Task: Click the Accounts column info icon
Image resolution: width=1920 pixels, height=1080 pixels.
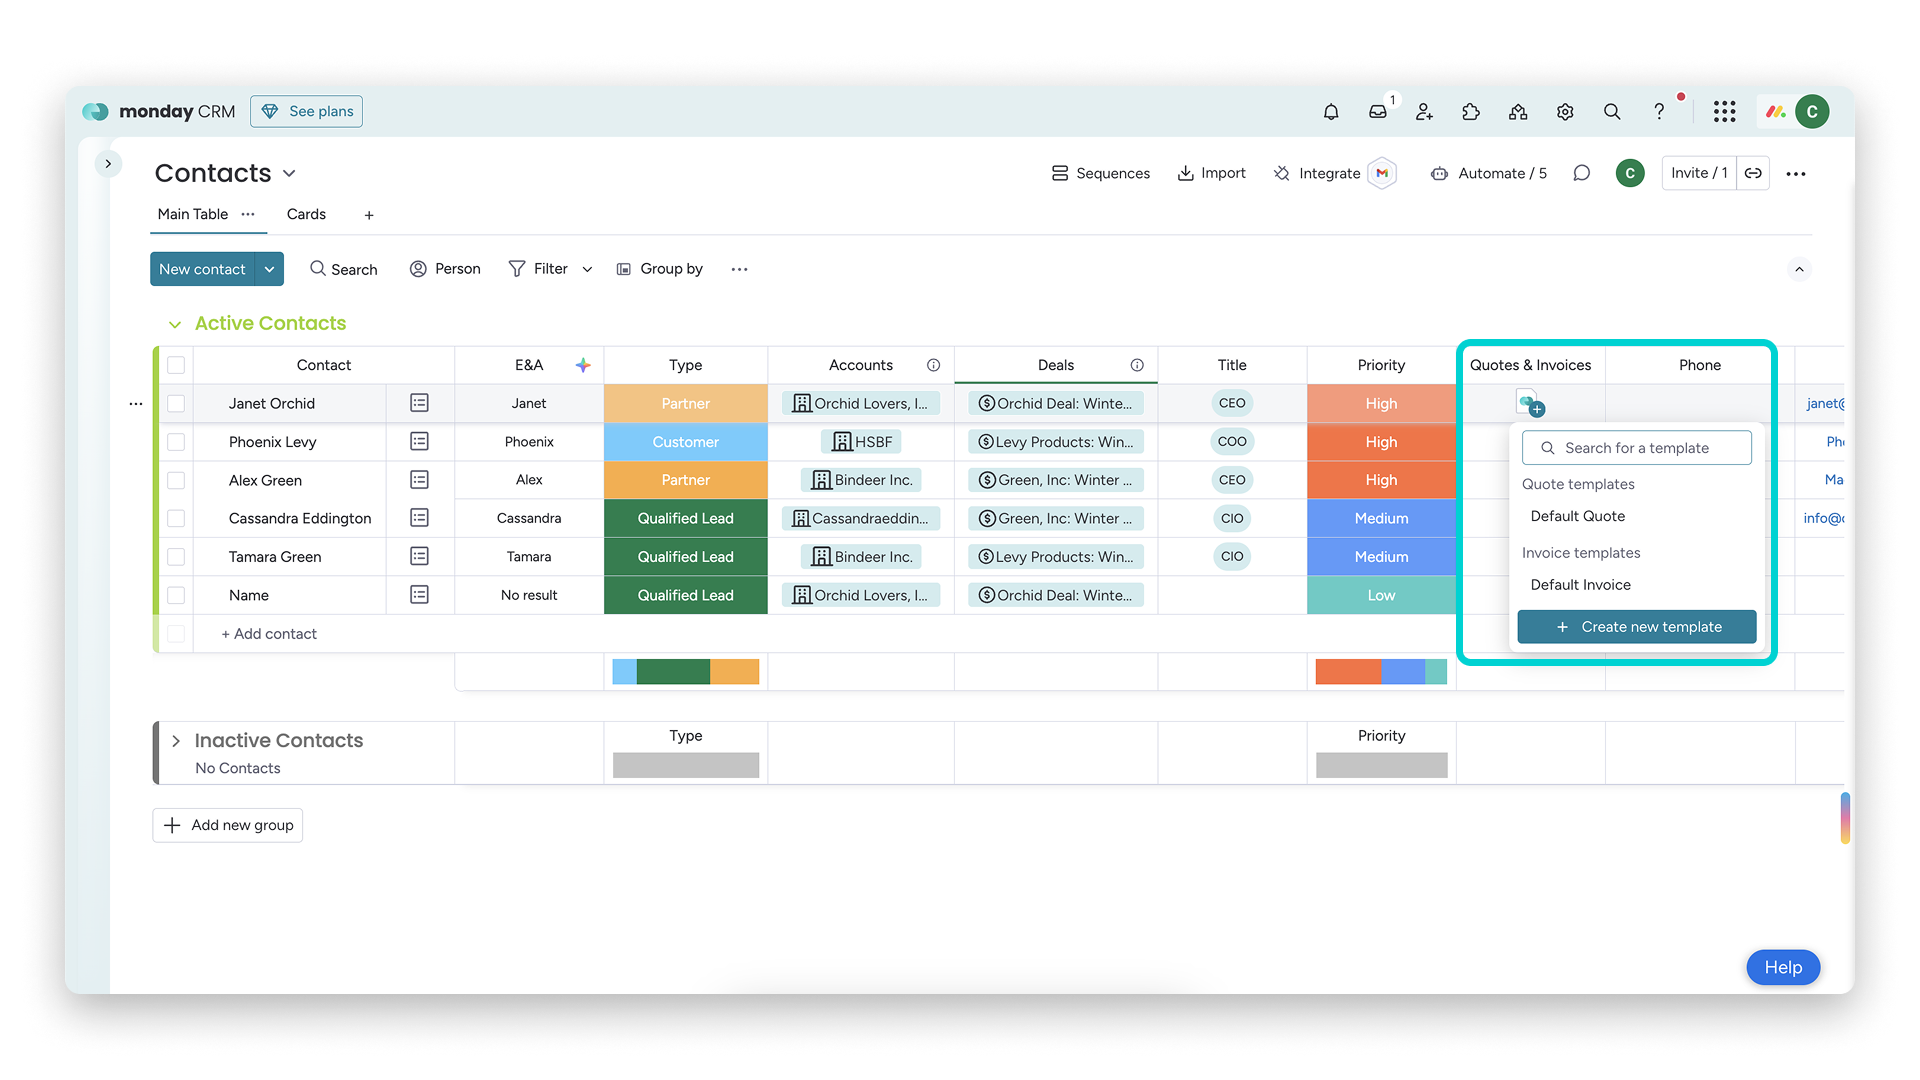Action: 933,365
